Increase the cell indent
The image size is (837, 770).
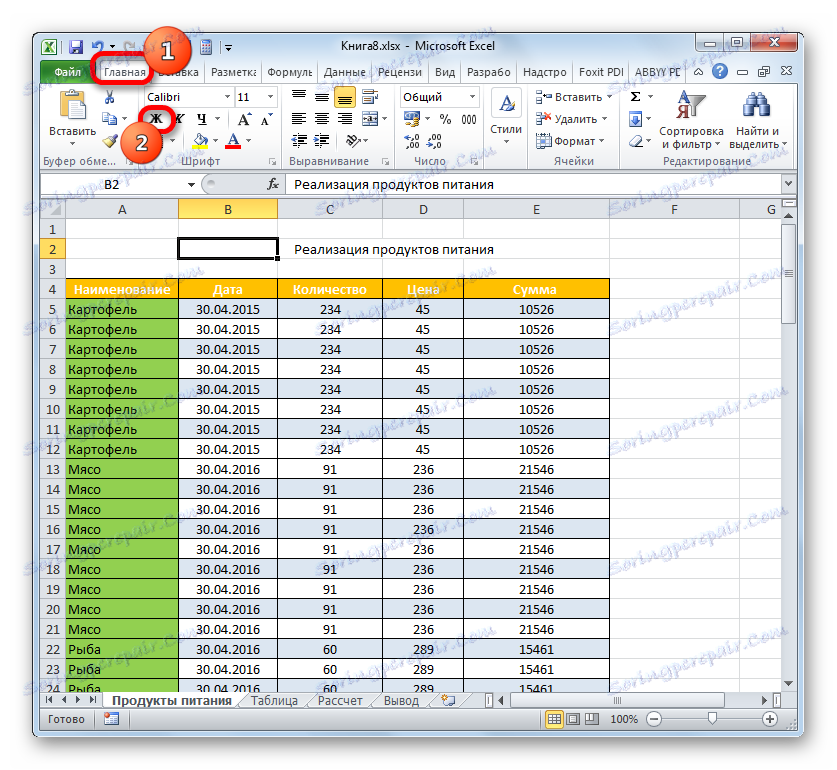coord(322,141)
